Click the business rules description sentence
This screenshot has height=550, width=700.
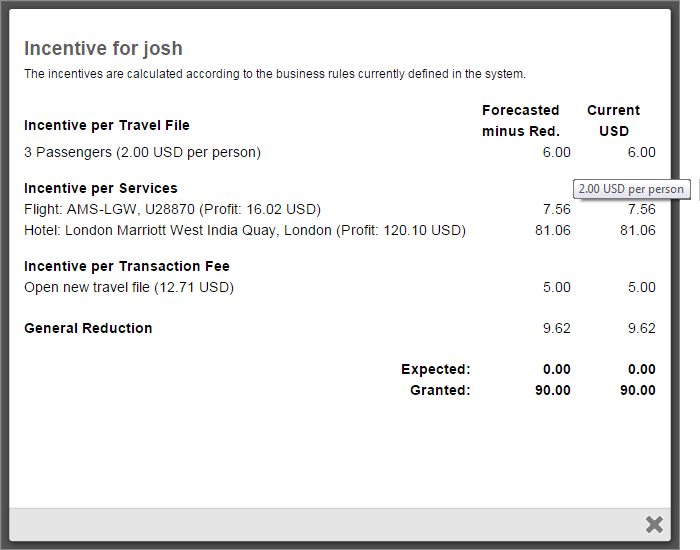275,74
